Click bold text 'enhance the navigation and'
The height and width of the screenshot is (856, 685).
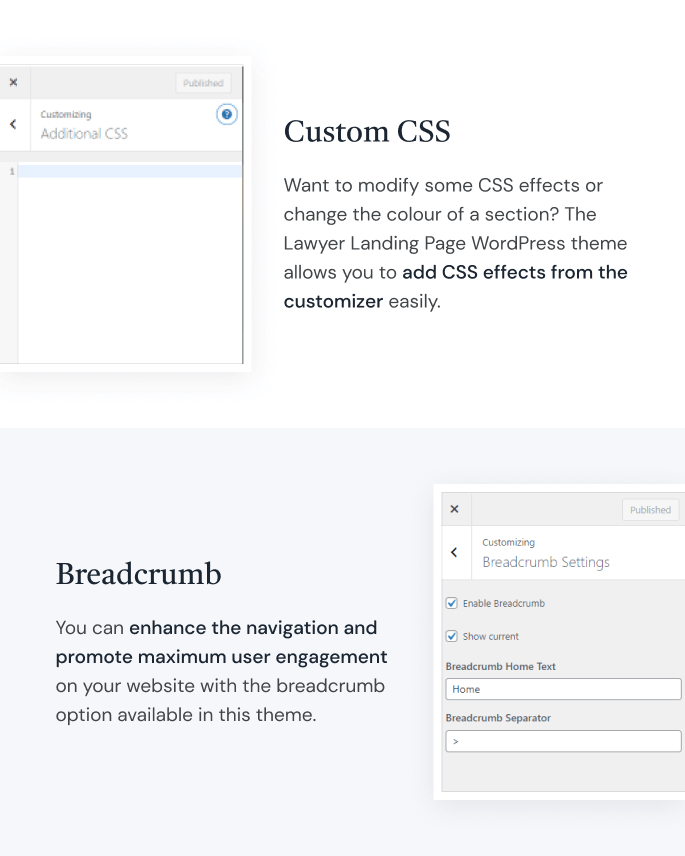(x=253, y=628)
